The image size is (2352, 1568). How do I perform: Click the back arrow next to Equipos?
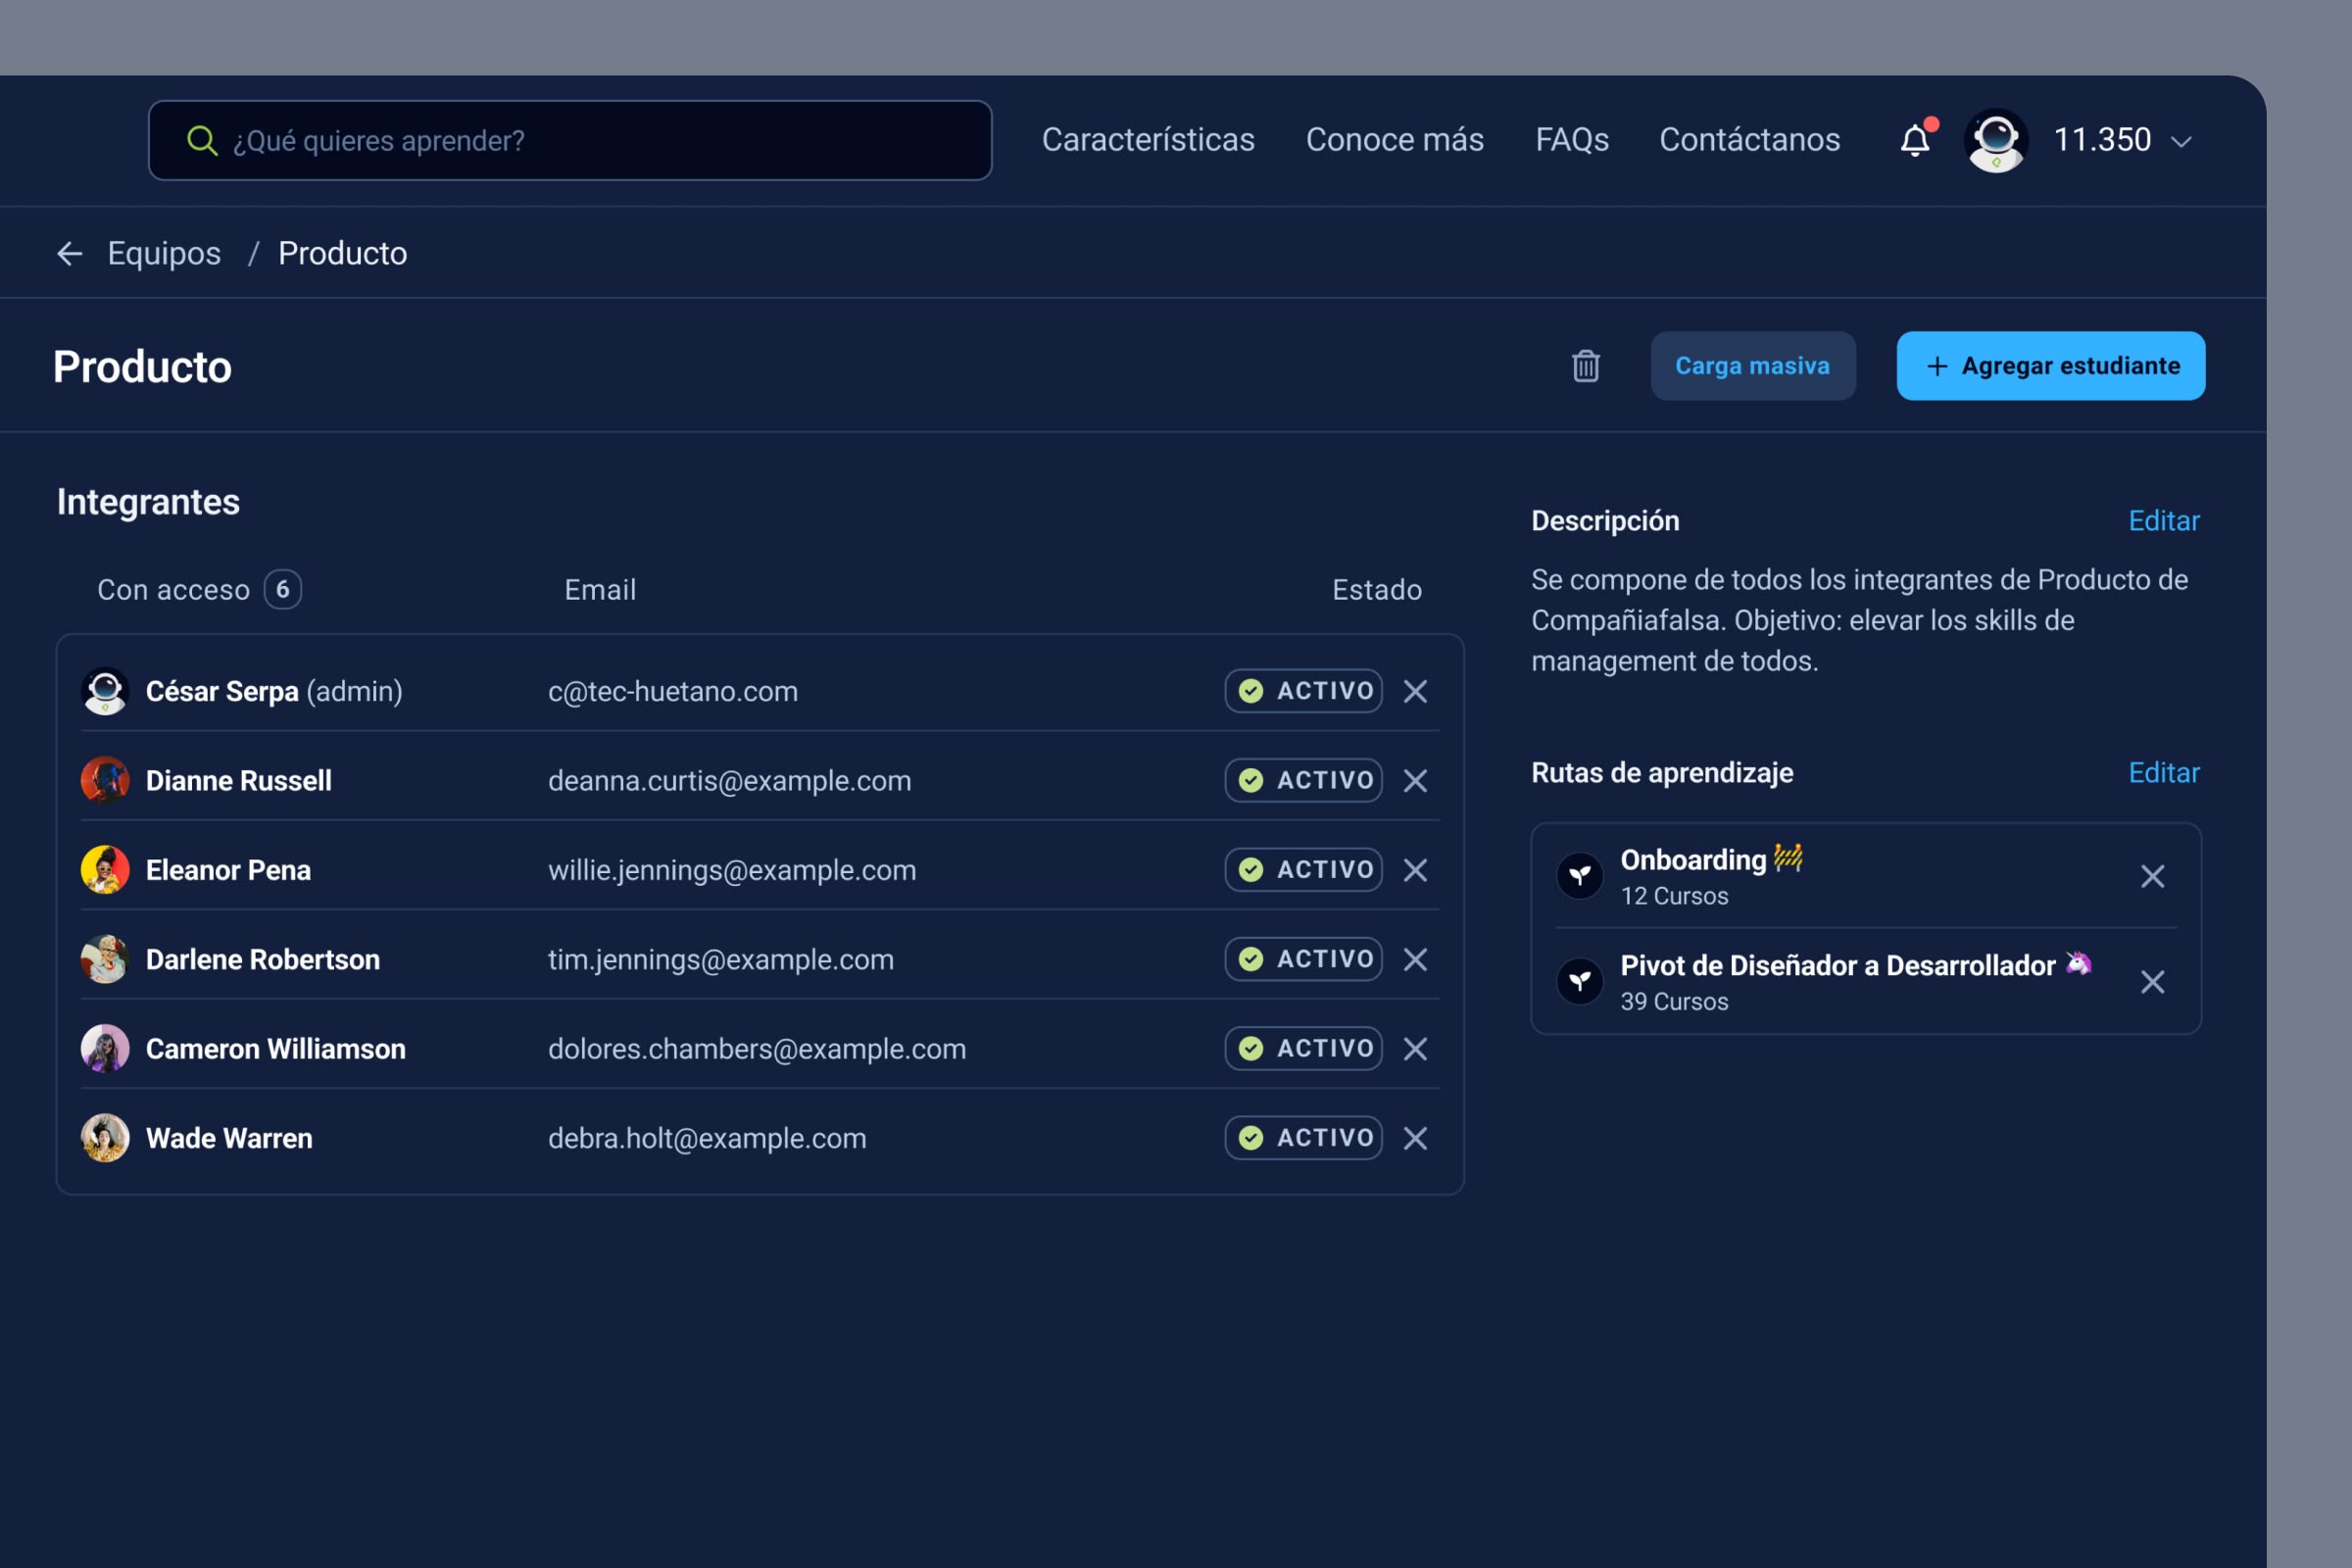69,253
